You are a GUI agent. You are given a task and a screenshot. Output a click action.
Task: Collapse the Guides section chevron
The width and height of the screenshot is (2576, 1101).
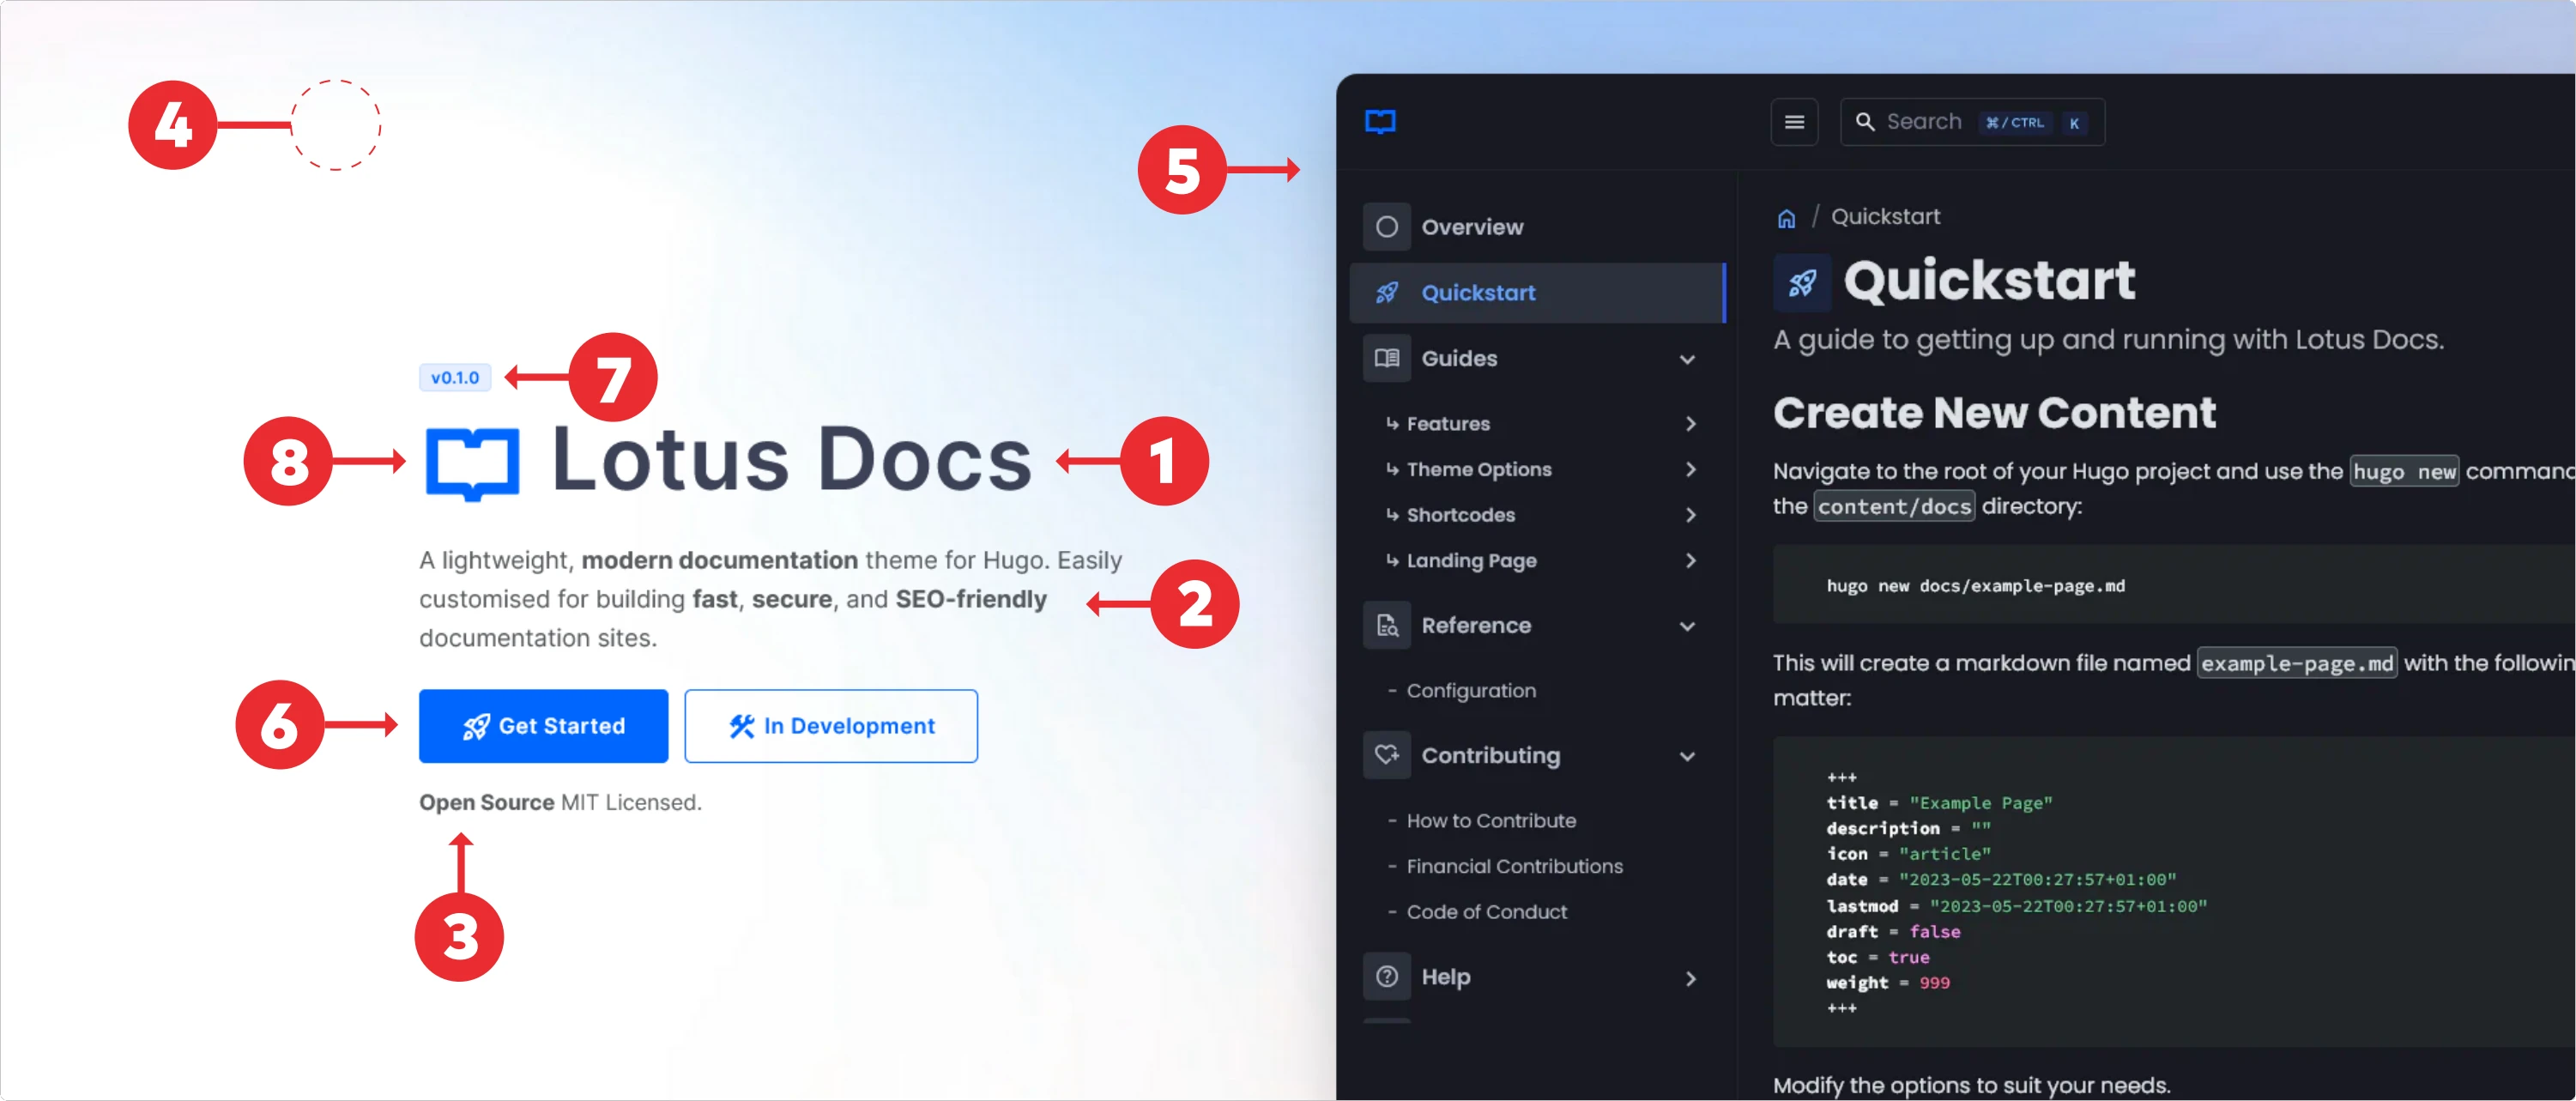tap(1687, 359)
